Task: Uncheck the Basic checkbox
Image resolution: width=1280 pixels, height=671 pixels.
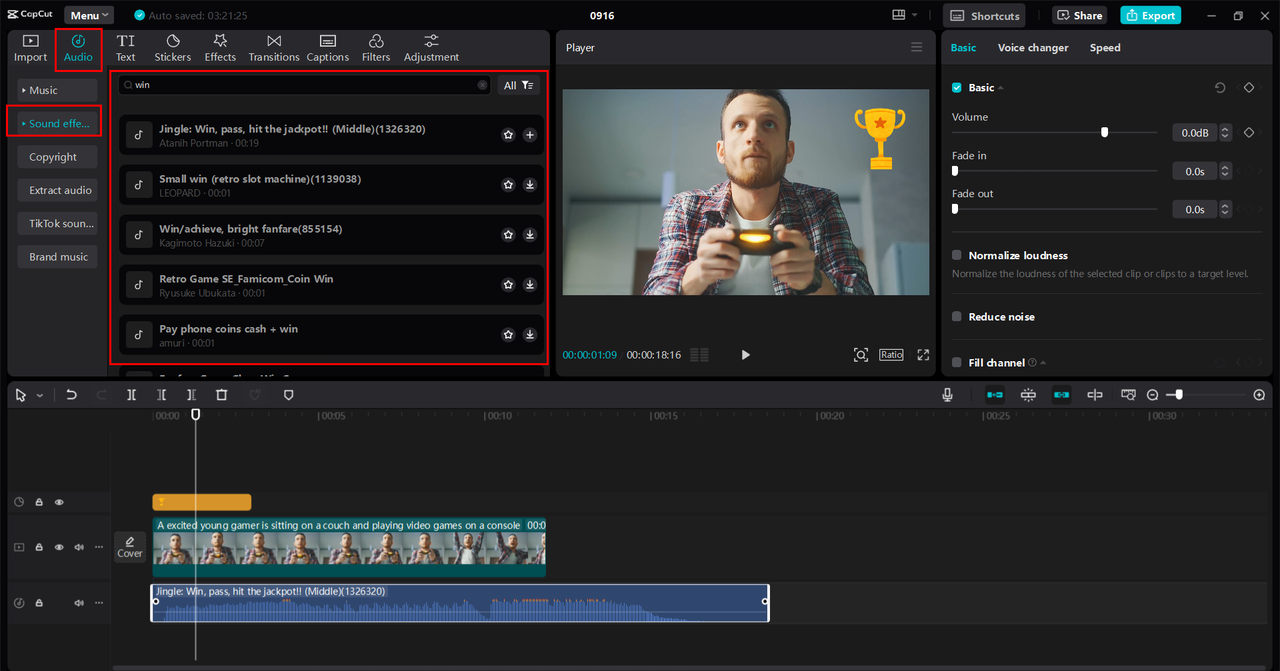Action: click(x=957, y=88)
